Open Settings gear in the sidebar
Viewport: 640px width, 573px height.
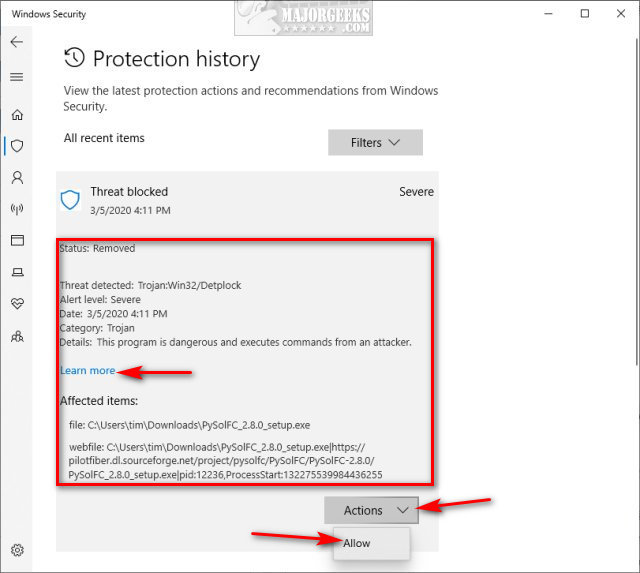click(x=17, y=550)
